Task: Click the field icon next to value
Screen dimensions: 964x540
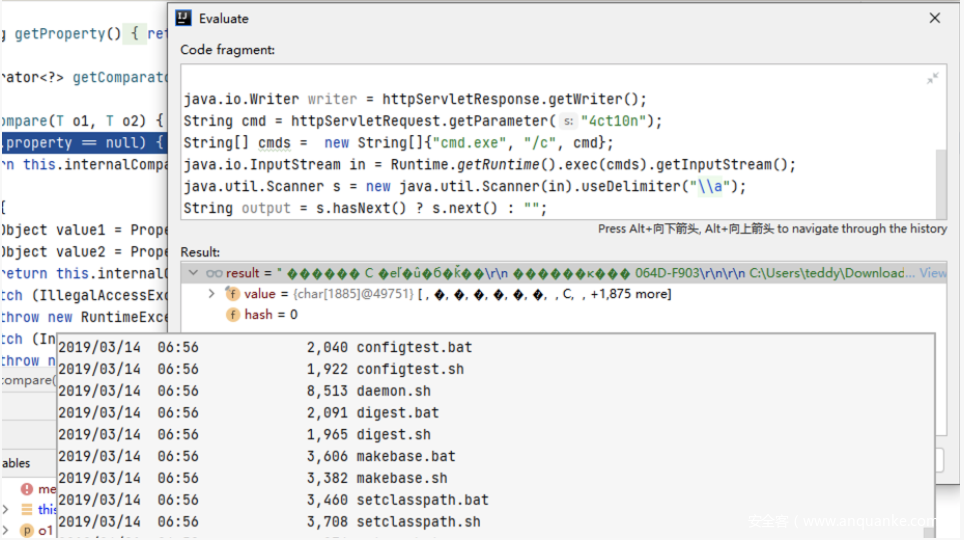Action: click(x=232, y=294)
